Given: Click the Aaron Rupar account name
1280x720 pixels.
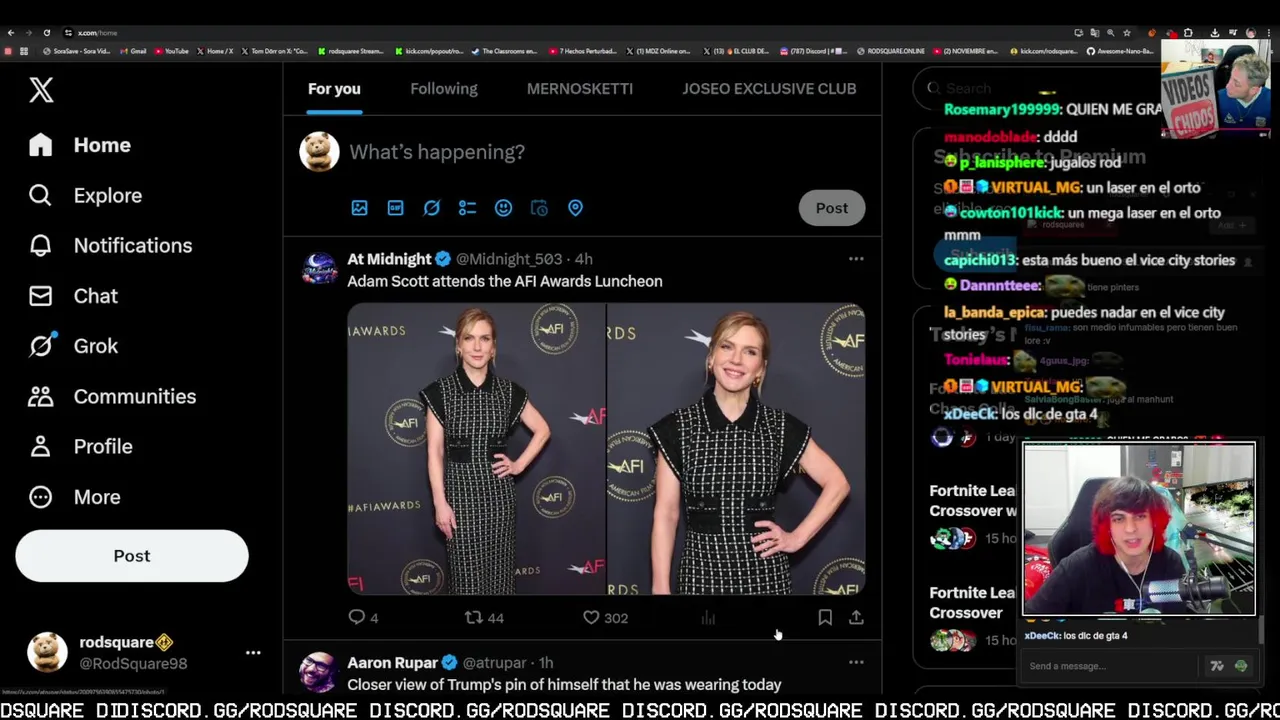Looking at the screenshot, I should tap(392, 663).
